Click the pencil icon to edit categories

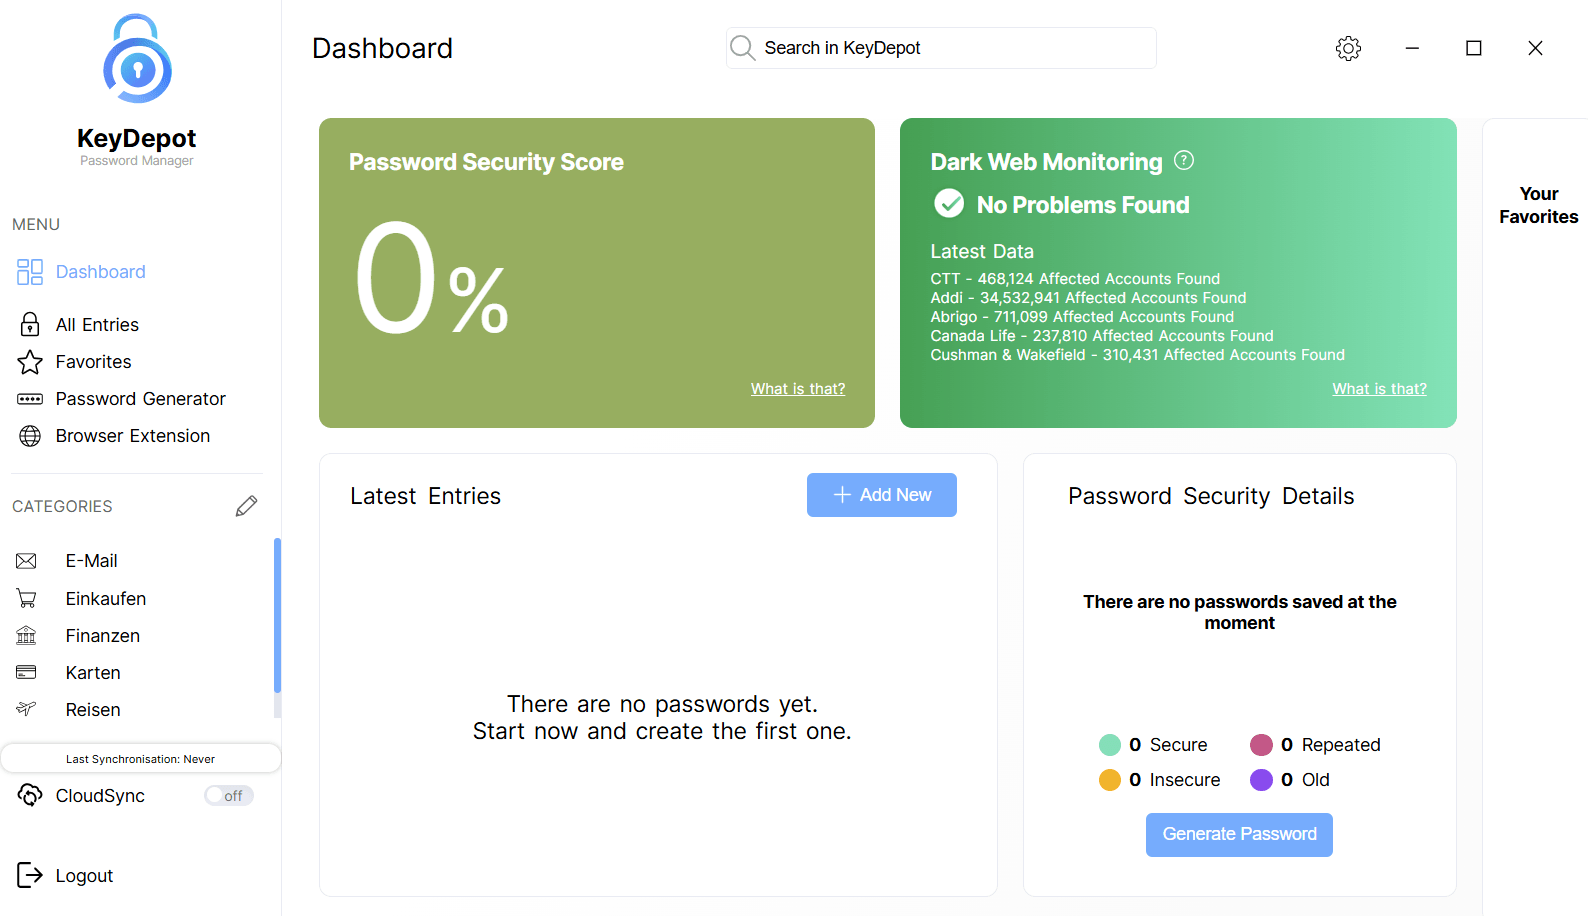[x=246, y=506]
